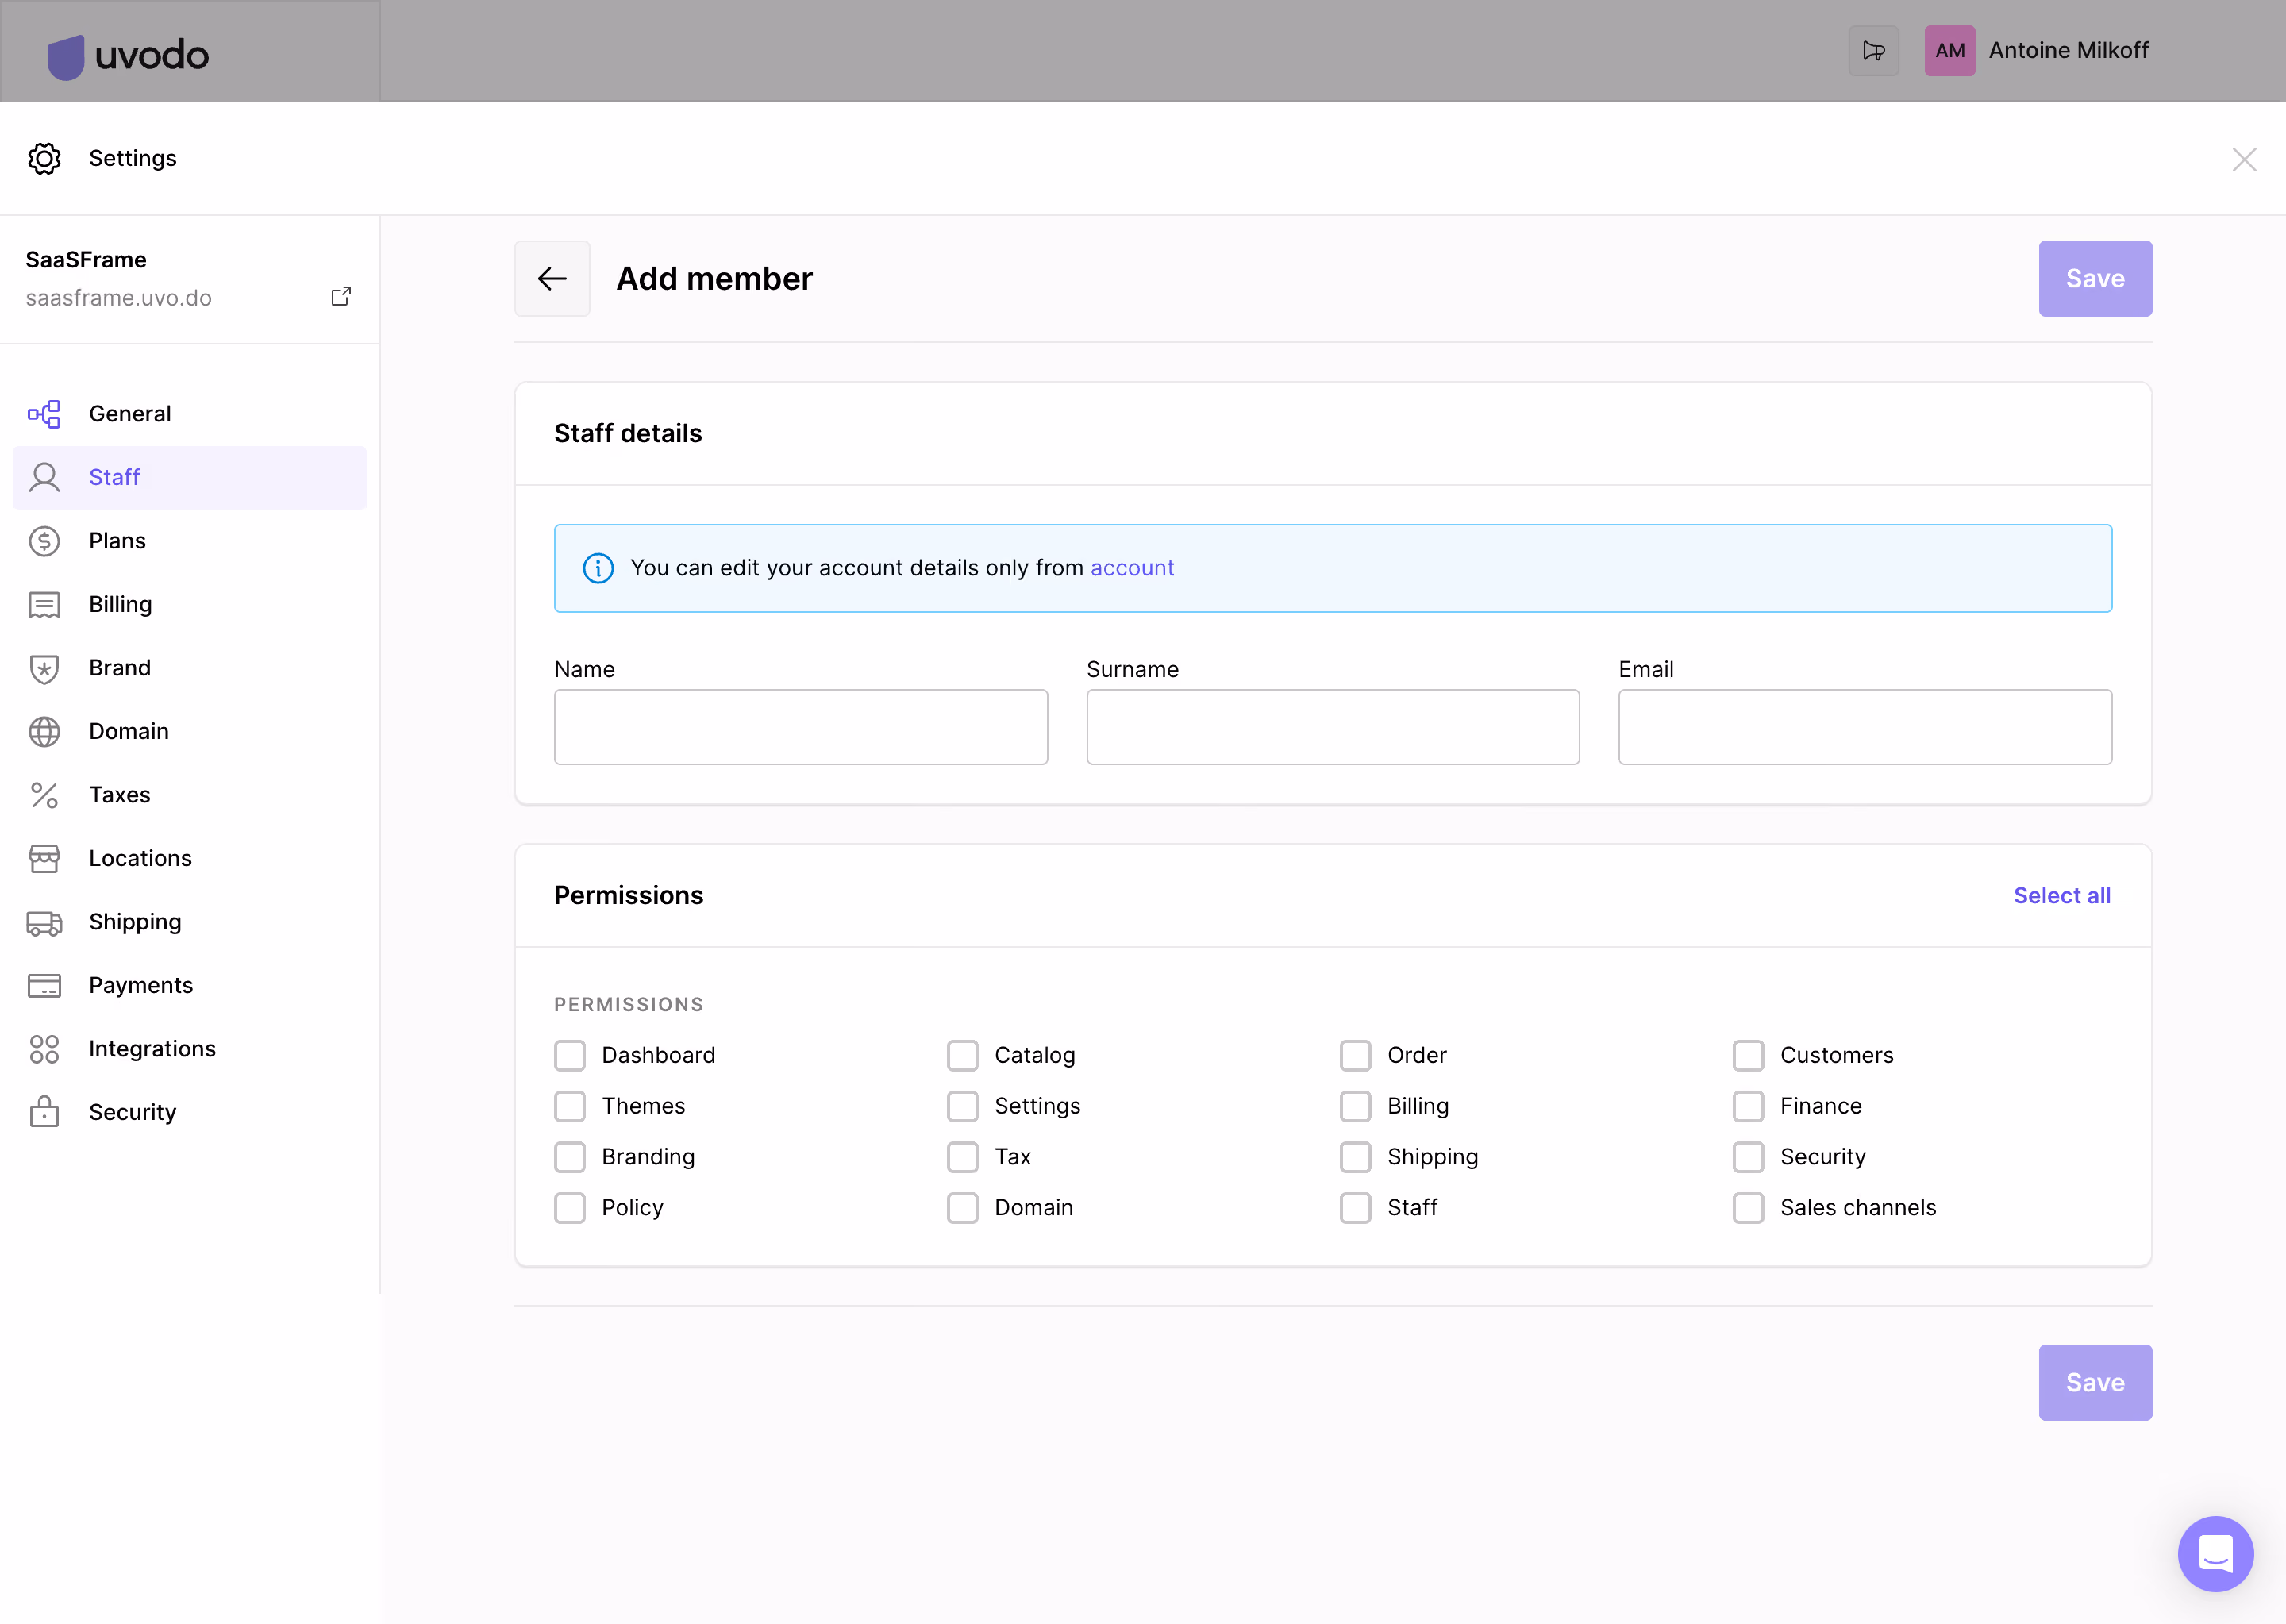Click the Locations store icon
2286x1624 pixels.
(44, 858)
